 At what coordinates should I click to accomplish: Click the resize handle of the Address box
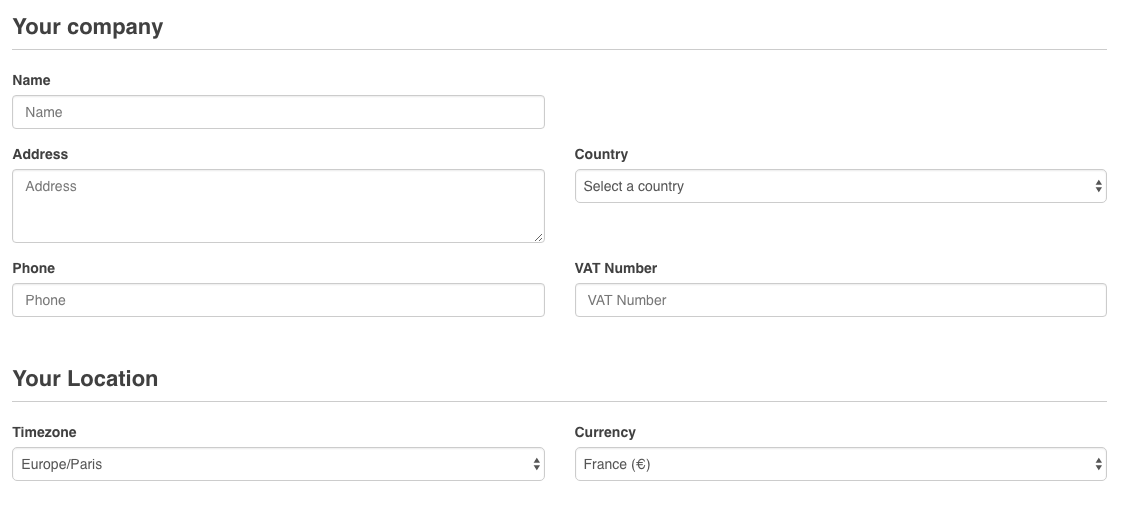pos(539,237)
